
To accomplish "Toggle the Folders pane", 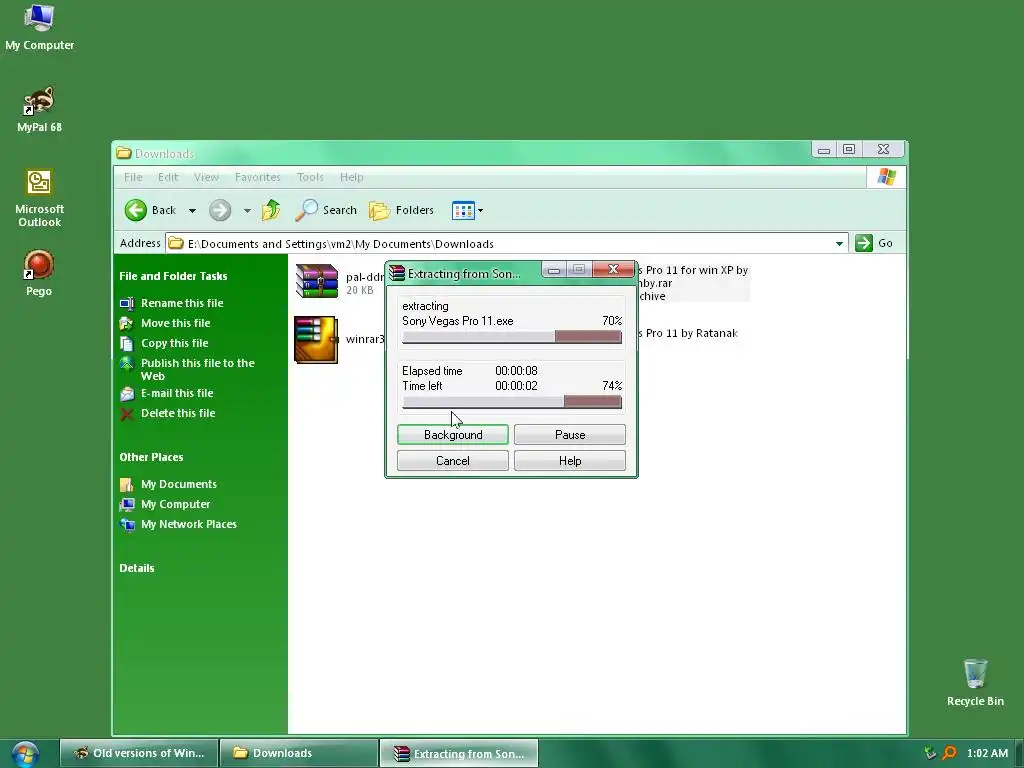I will coord(402,210).
